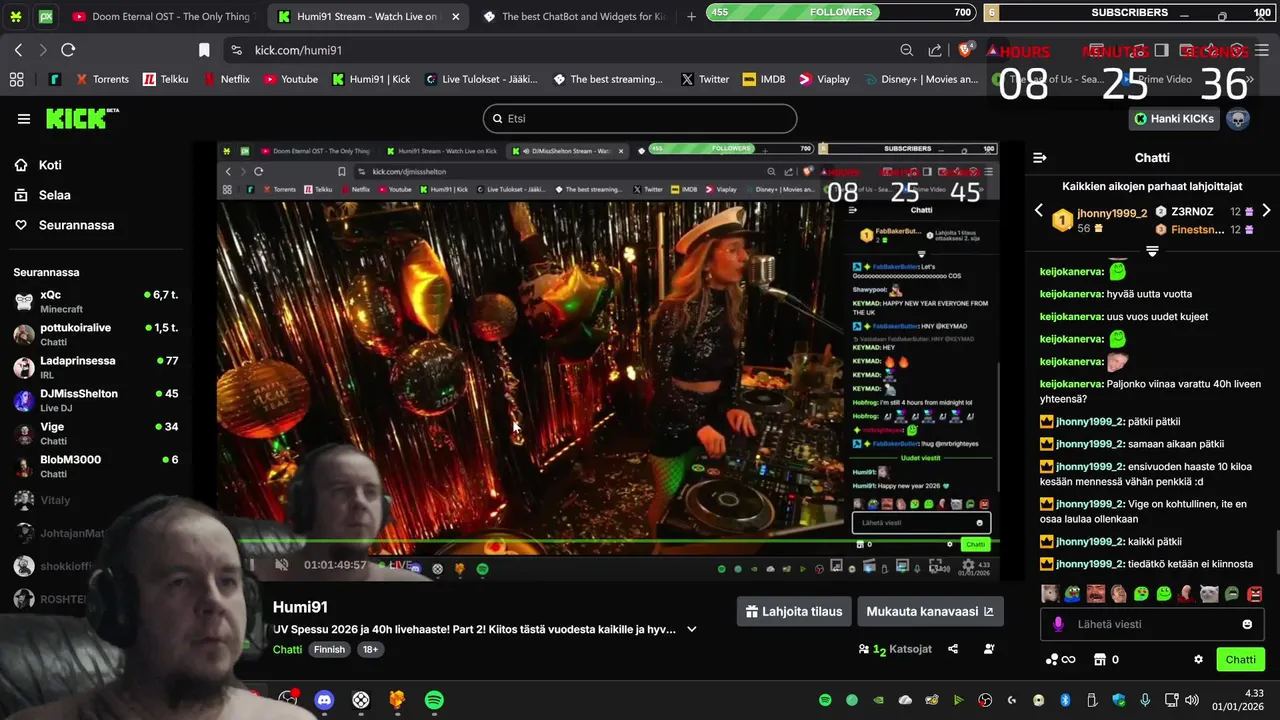Insert the white cat emote from the quick row
Screen dimensions: 1280x720
coord(1209,593)
